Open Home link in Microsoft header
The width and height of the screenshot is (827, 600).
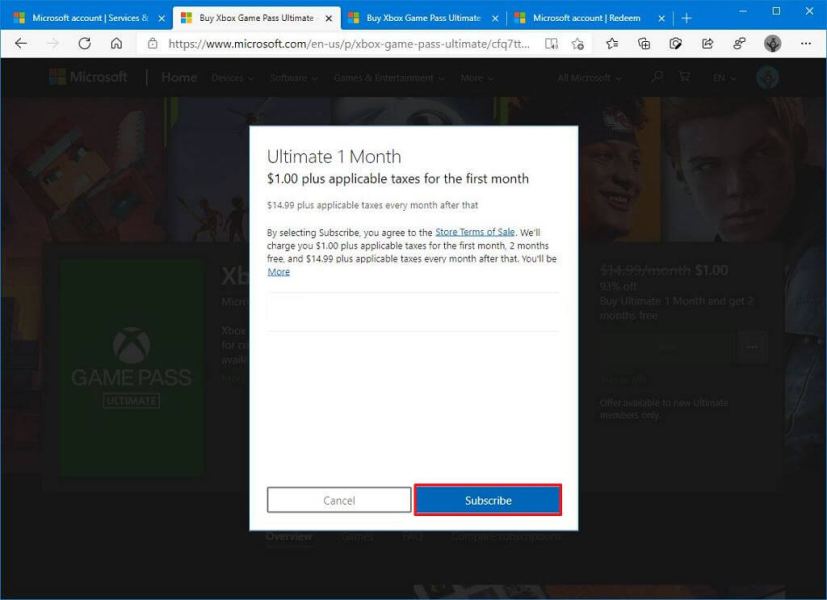pos(179,78)
